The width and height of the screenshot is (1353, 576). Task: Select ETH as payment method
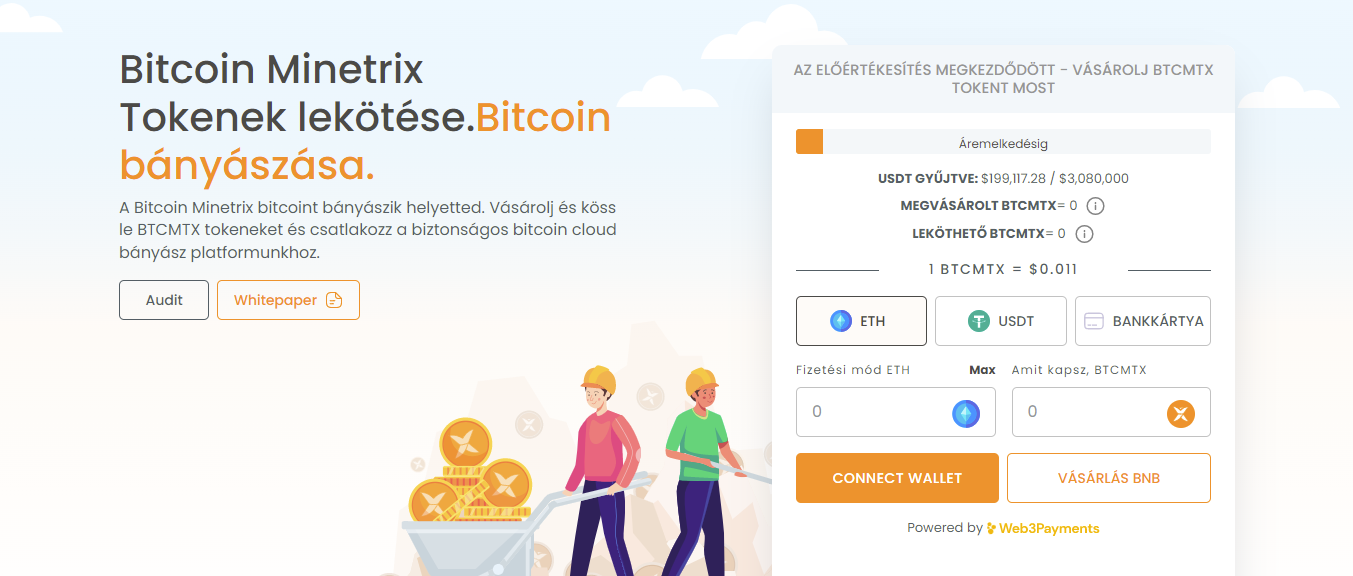861,321
